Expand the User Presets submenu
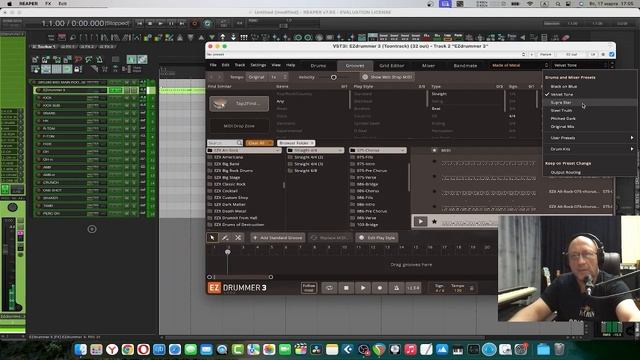 coord(589,138)
